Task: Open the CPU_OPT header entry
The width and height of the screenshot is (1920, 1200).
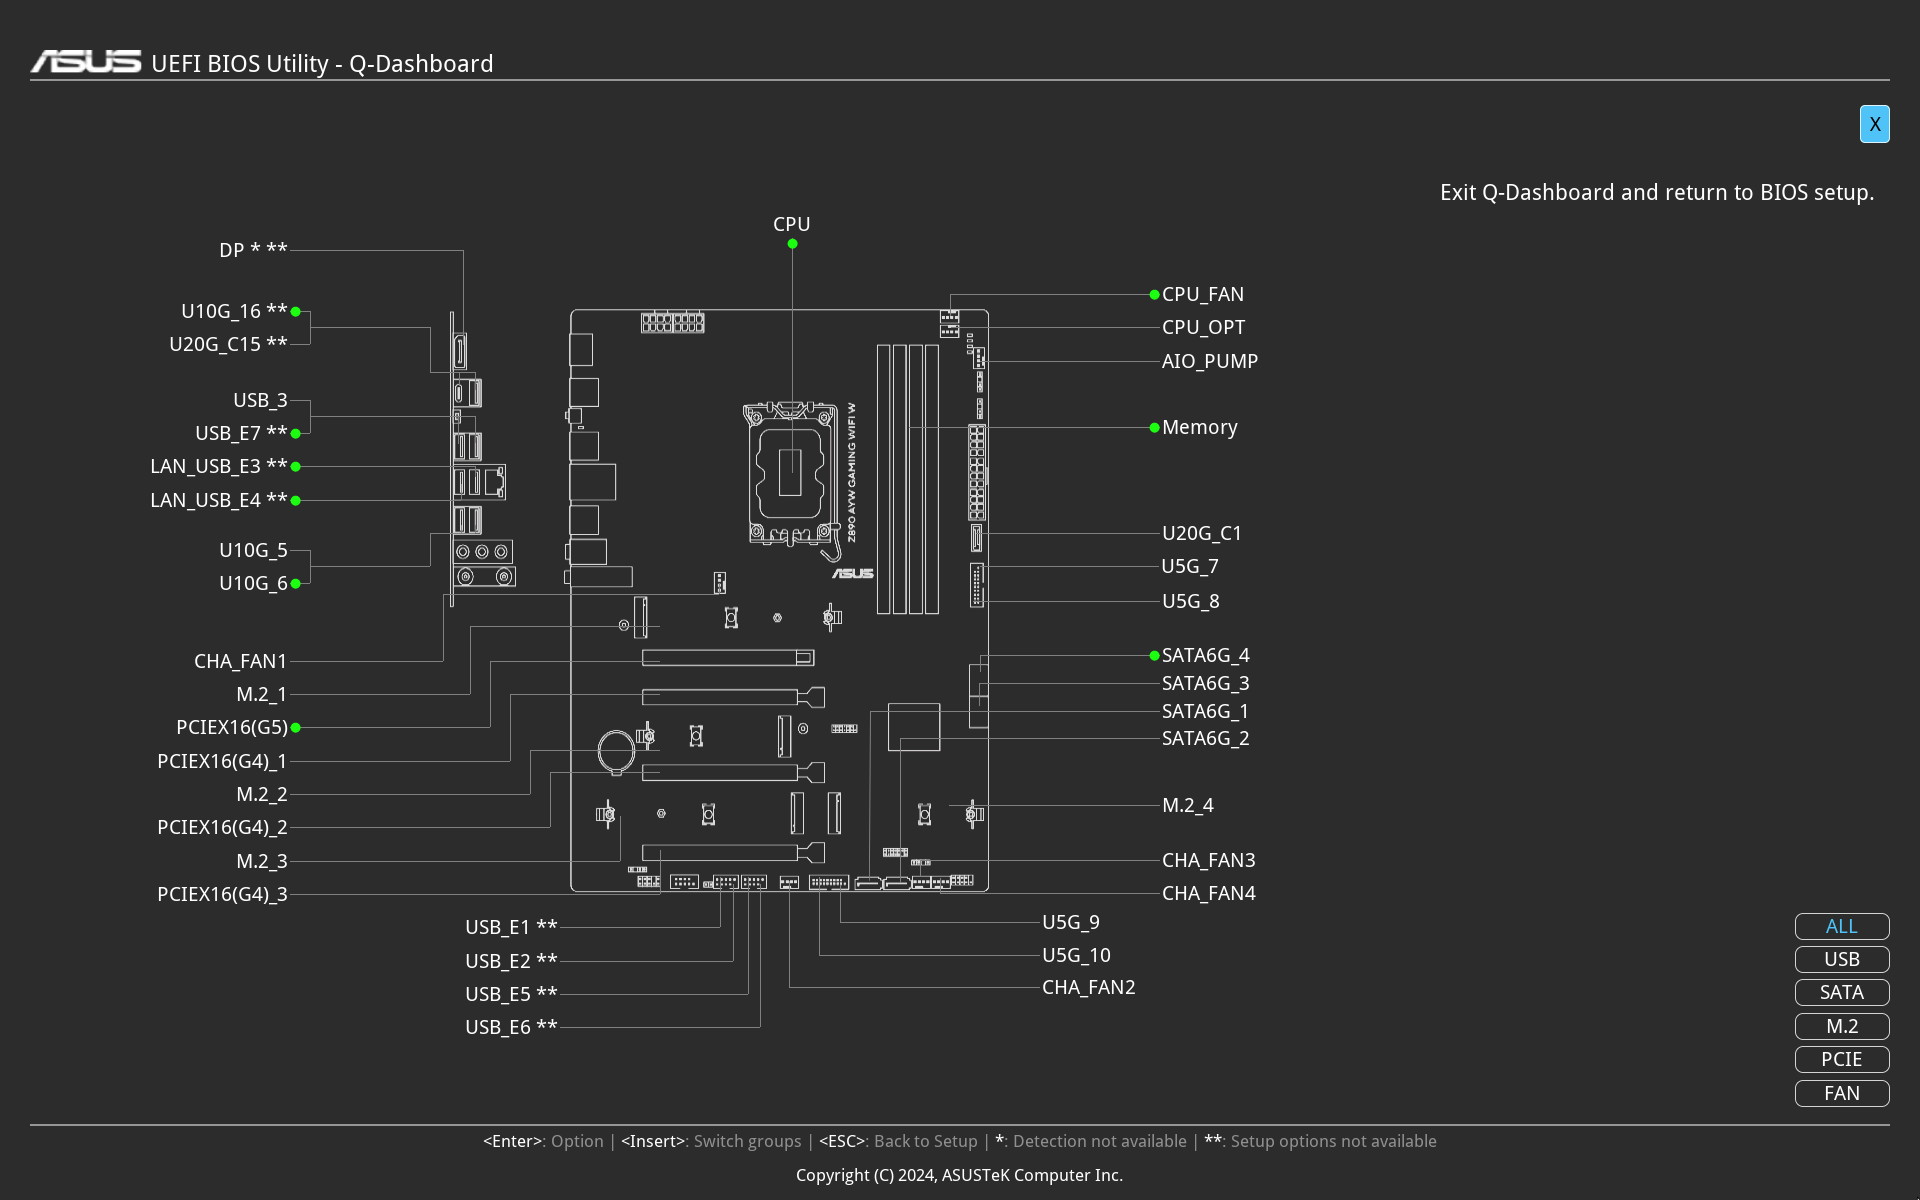Action: 1203,327
